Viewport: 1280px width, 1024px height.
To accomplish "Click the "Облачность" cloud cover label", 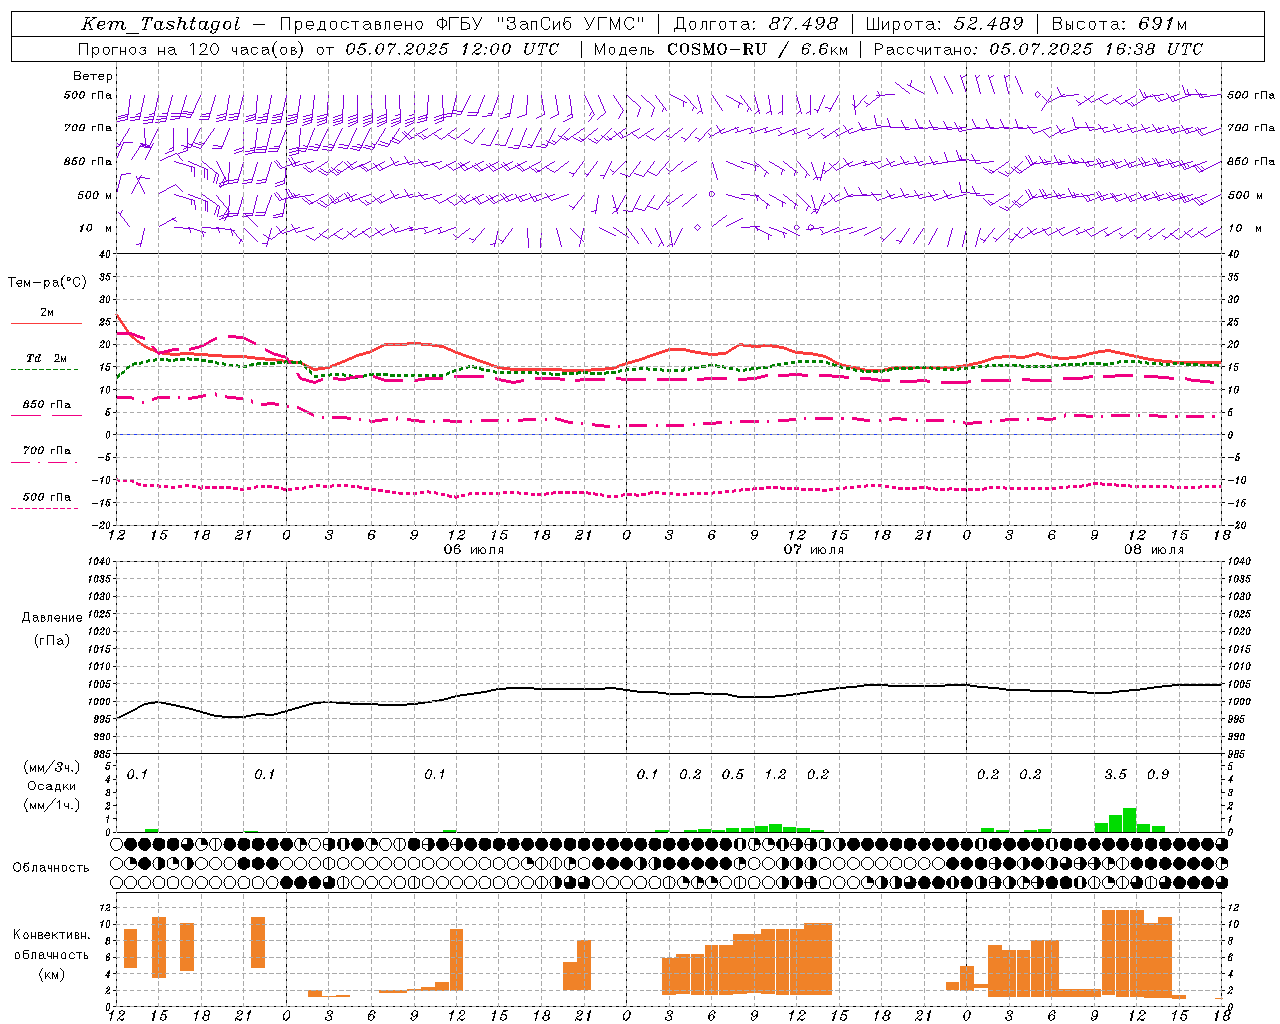I will [51, 868].
